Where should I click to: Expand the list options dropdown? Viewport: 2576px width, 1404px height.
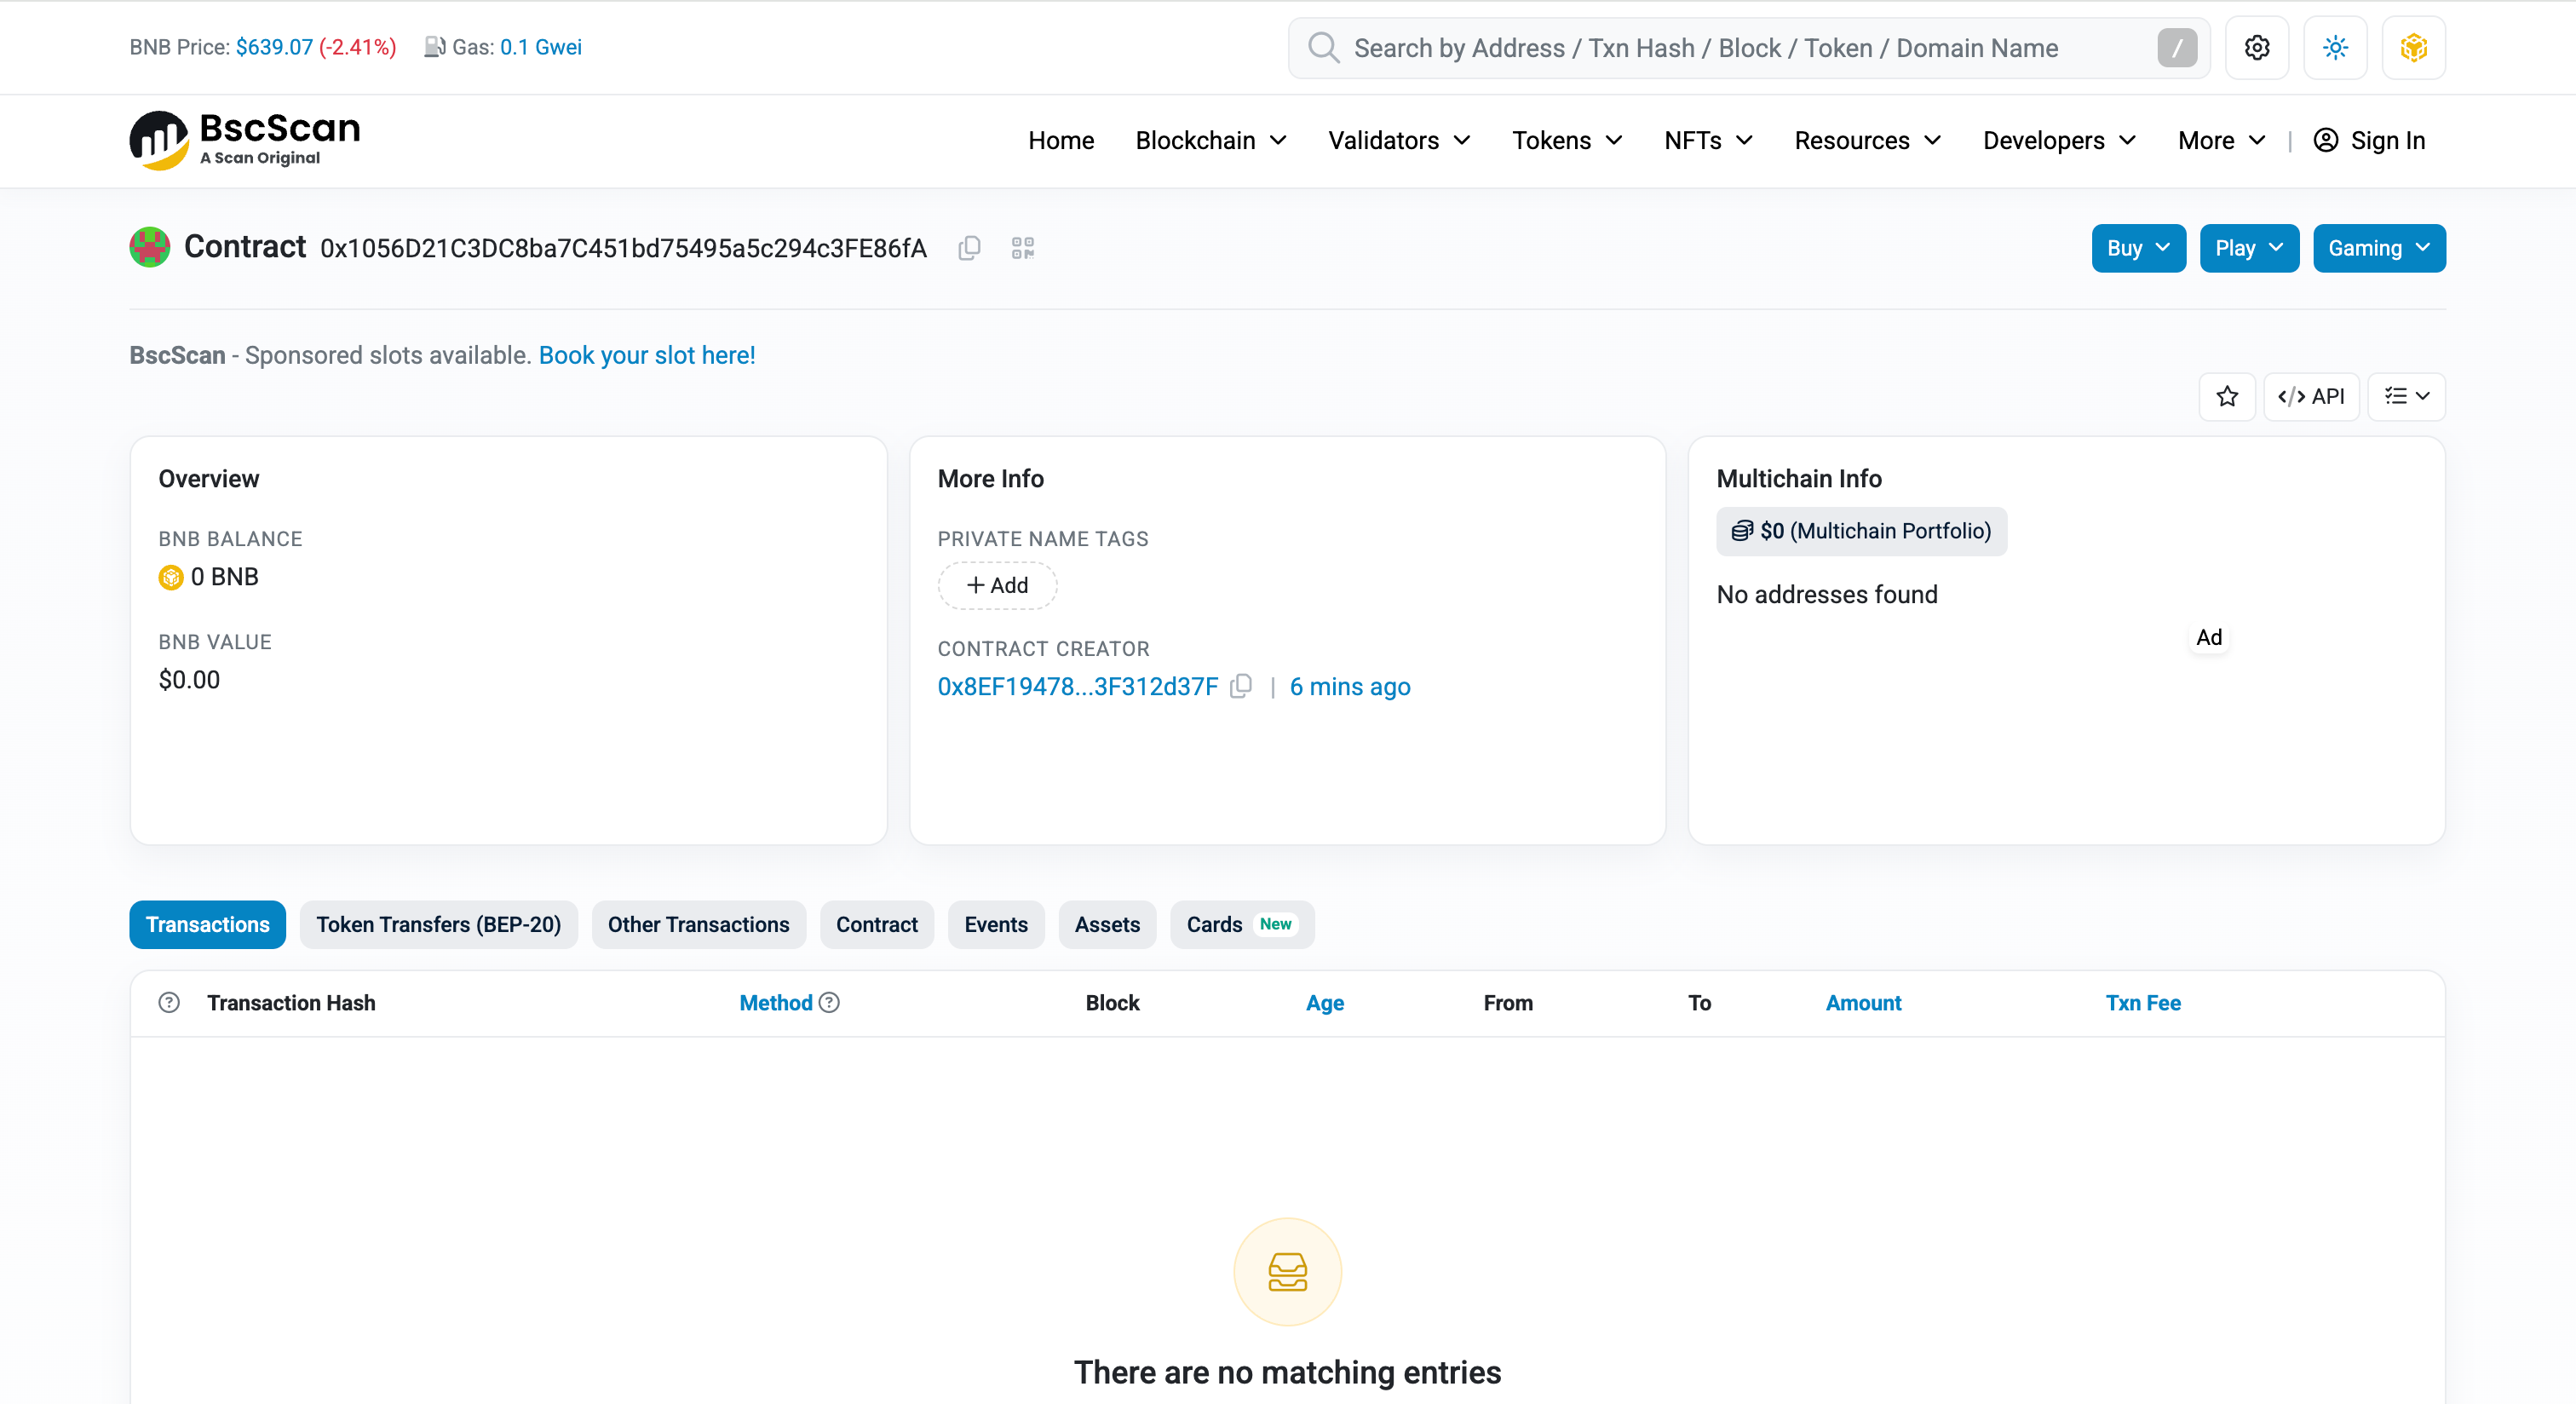[2406, 397]
